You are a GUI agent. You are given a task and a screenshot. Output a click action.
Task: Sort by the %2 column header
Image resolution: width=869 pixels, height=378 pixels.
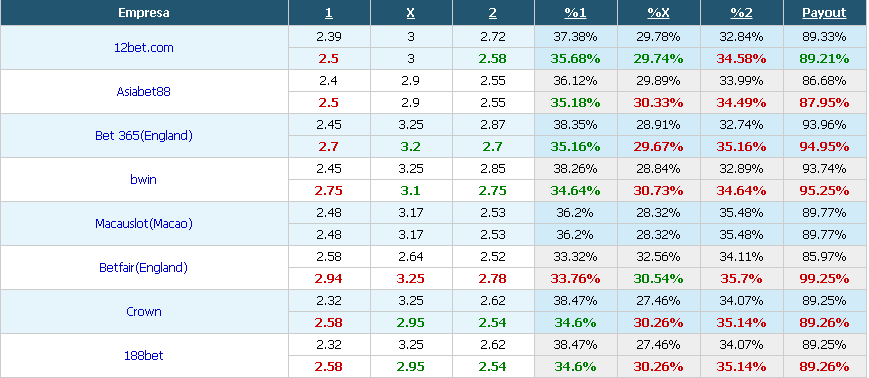click(x=741, y=13)
